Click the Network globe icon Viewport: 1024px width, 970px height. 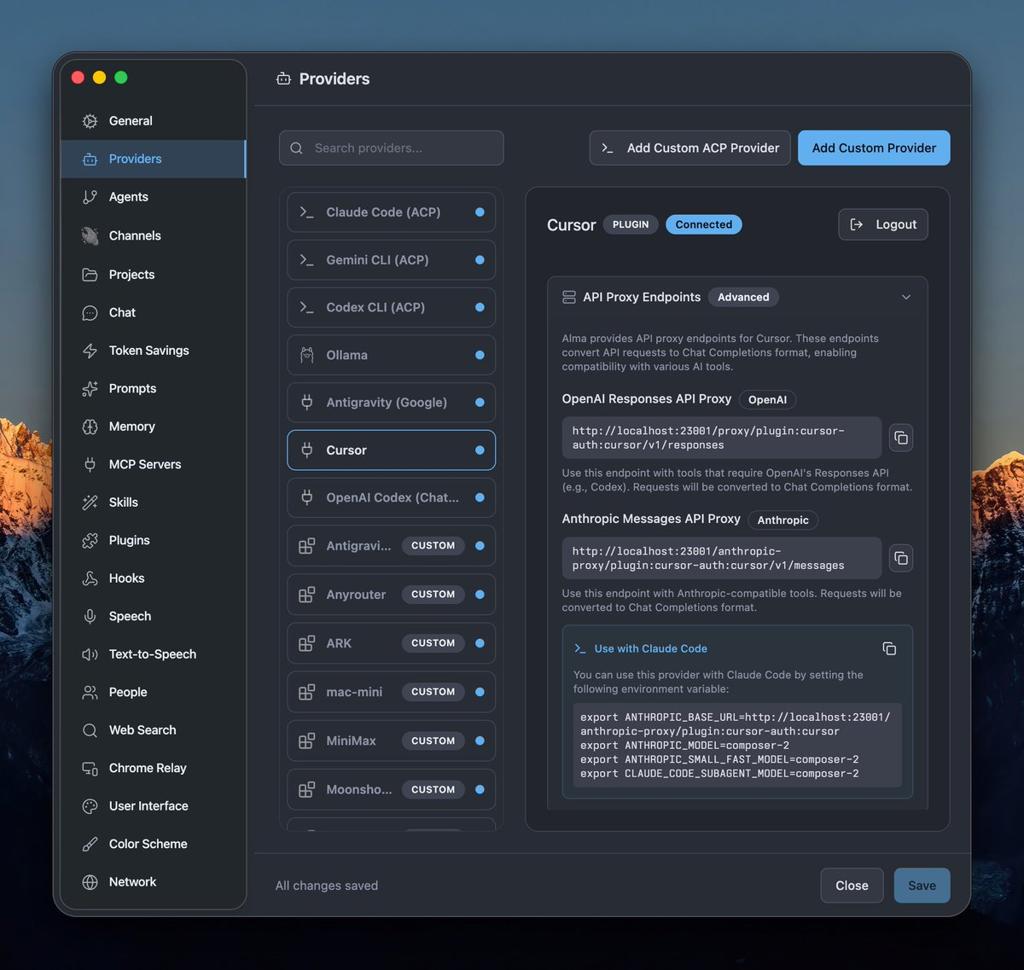click(x=90, y=882)
